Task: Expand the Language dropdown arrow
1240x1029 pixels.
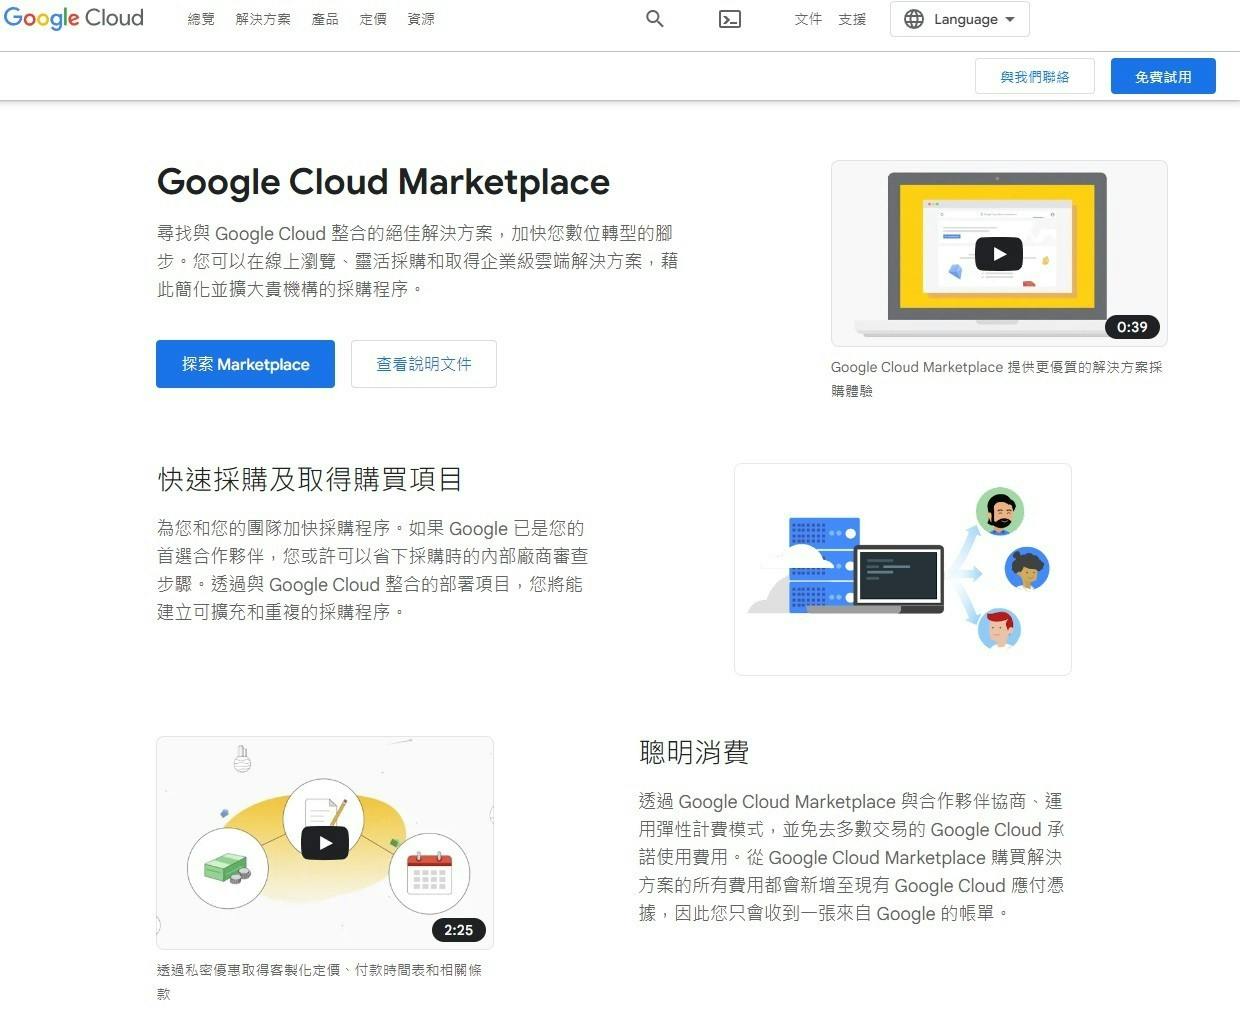Action: (x=1010, y=19)
